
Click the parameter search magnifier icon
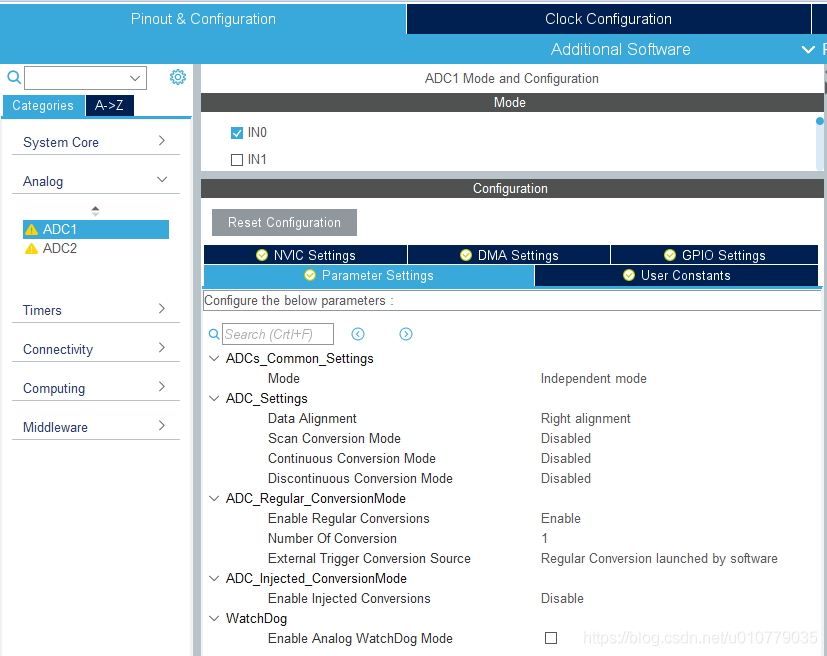coord(214,334)
